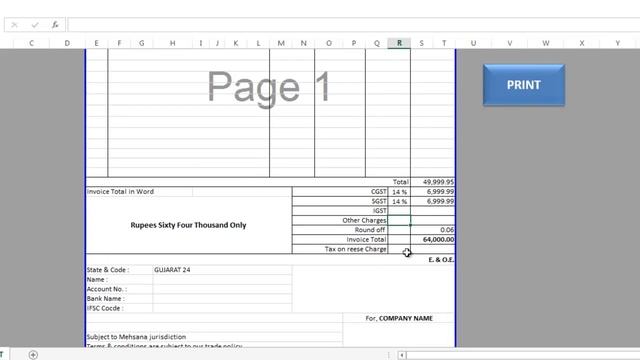Select column Y header
This screenshot has width=640, height=360.
(x=618, y=43)
